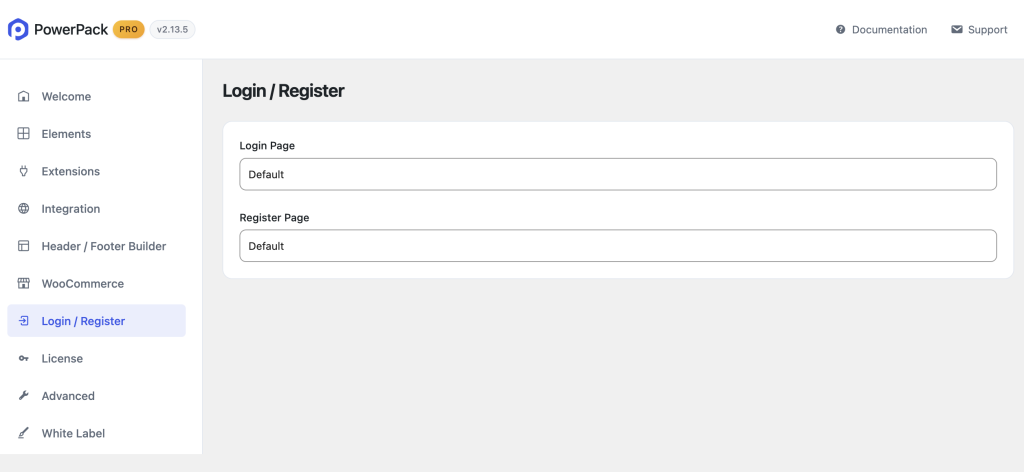
Task: Open the Support link
Action: (x=987, y=29)
